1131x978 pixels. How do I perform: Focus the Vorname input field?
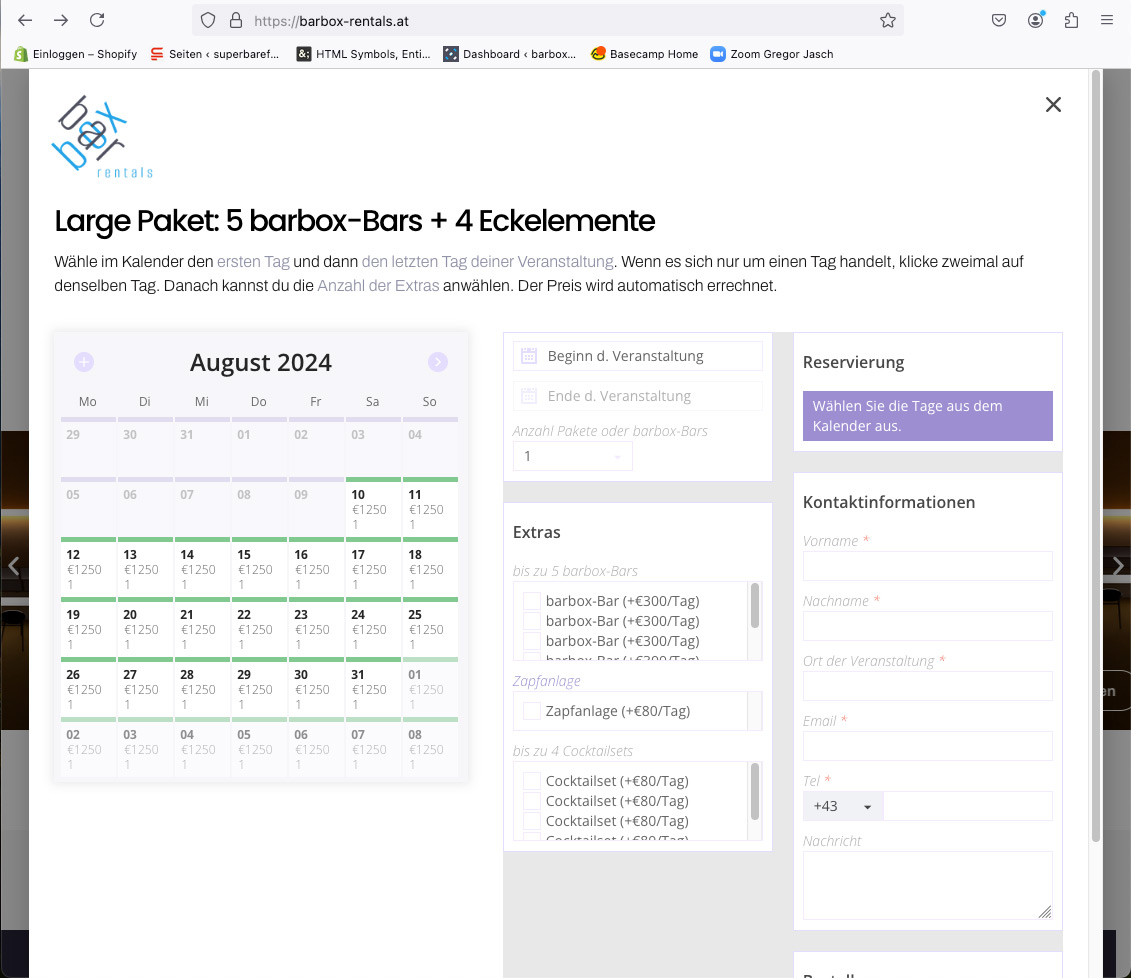click(x=928, y=566)
